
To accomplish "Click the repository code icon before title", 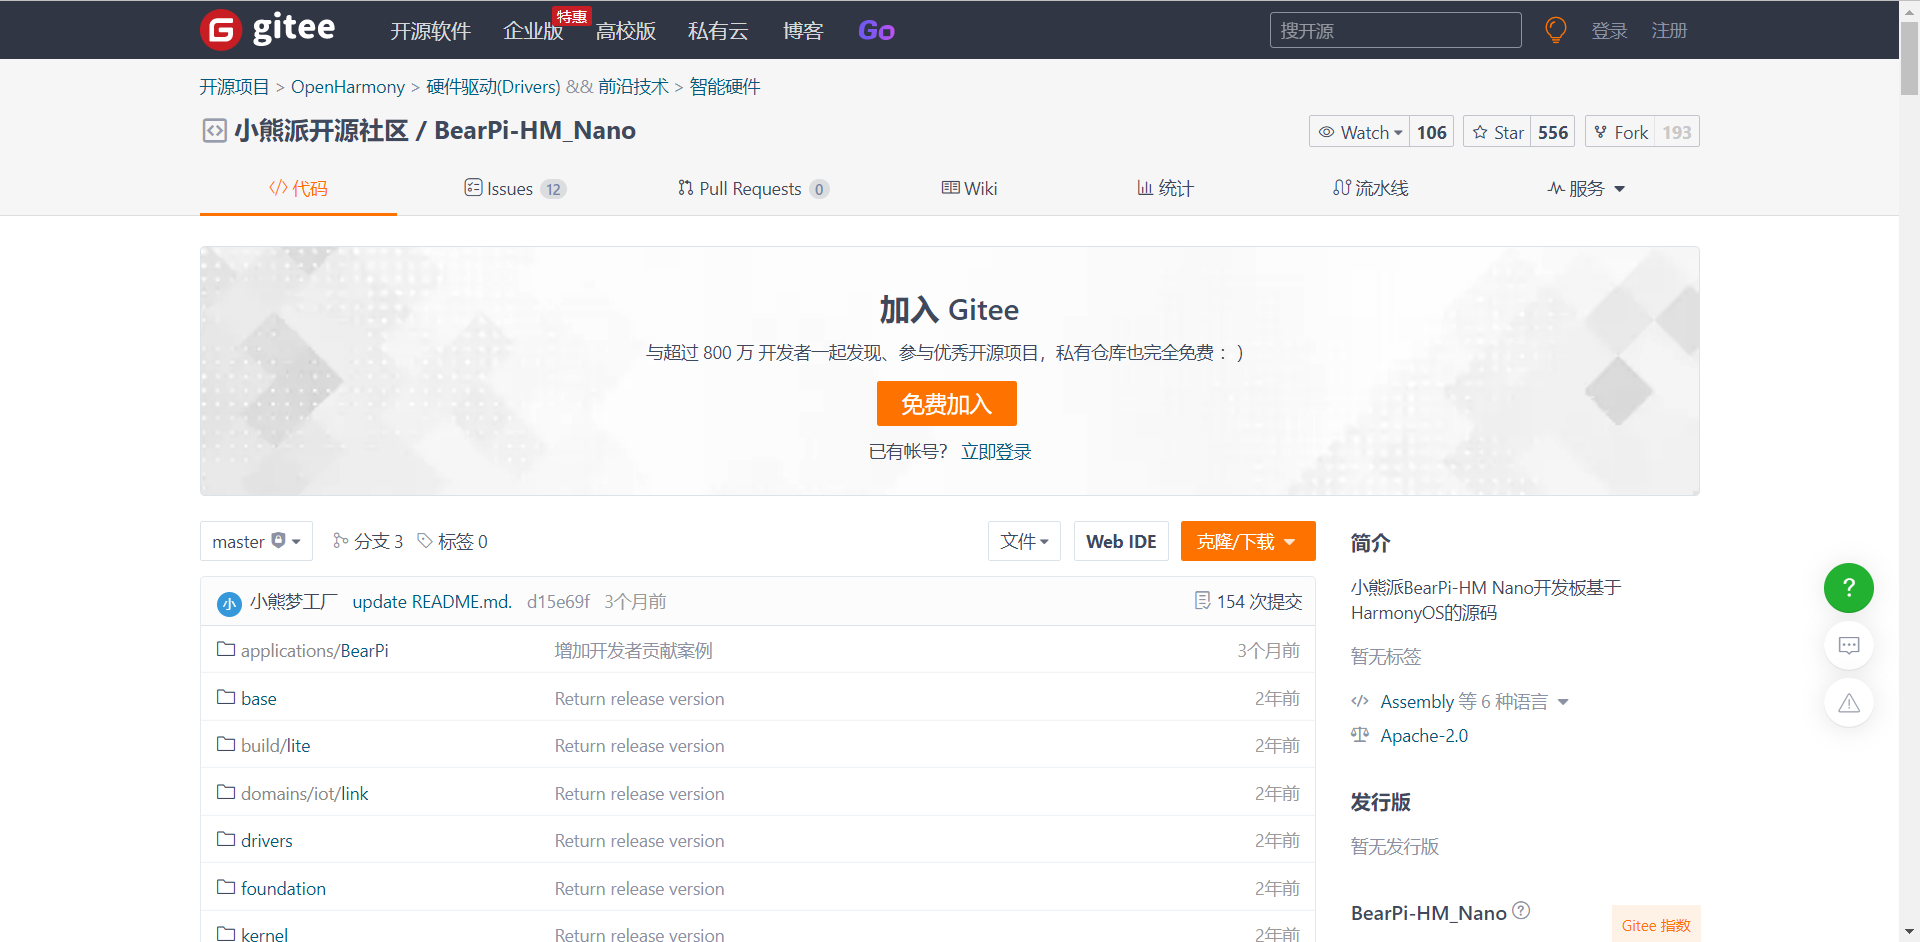I will point(215,131).
